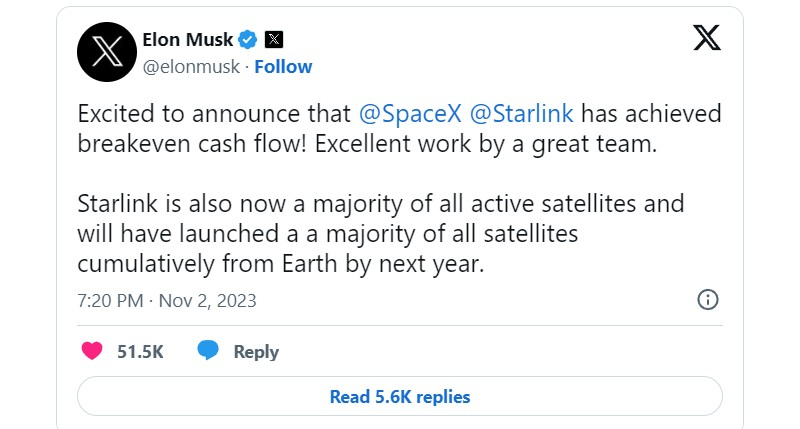Click 'cumulatively from Earth by next year' line

[x=280, y=264]
